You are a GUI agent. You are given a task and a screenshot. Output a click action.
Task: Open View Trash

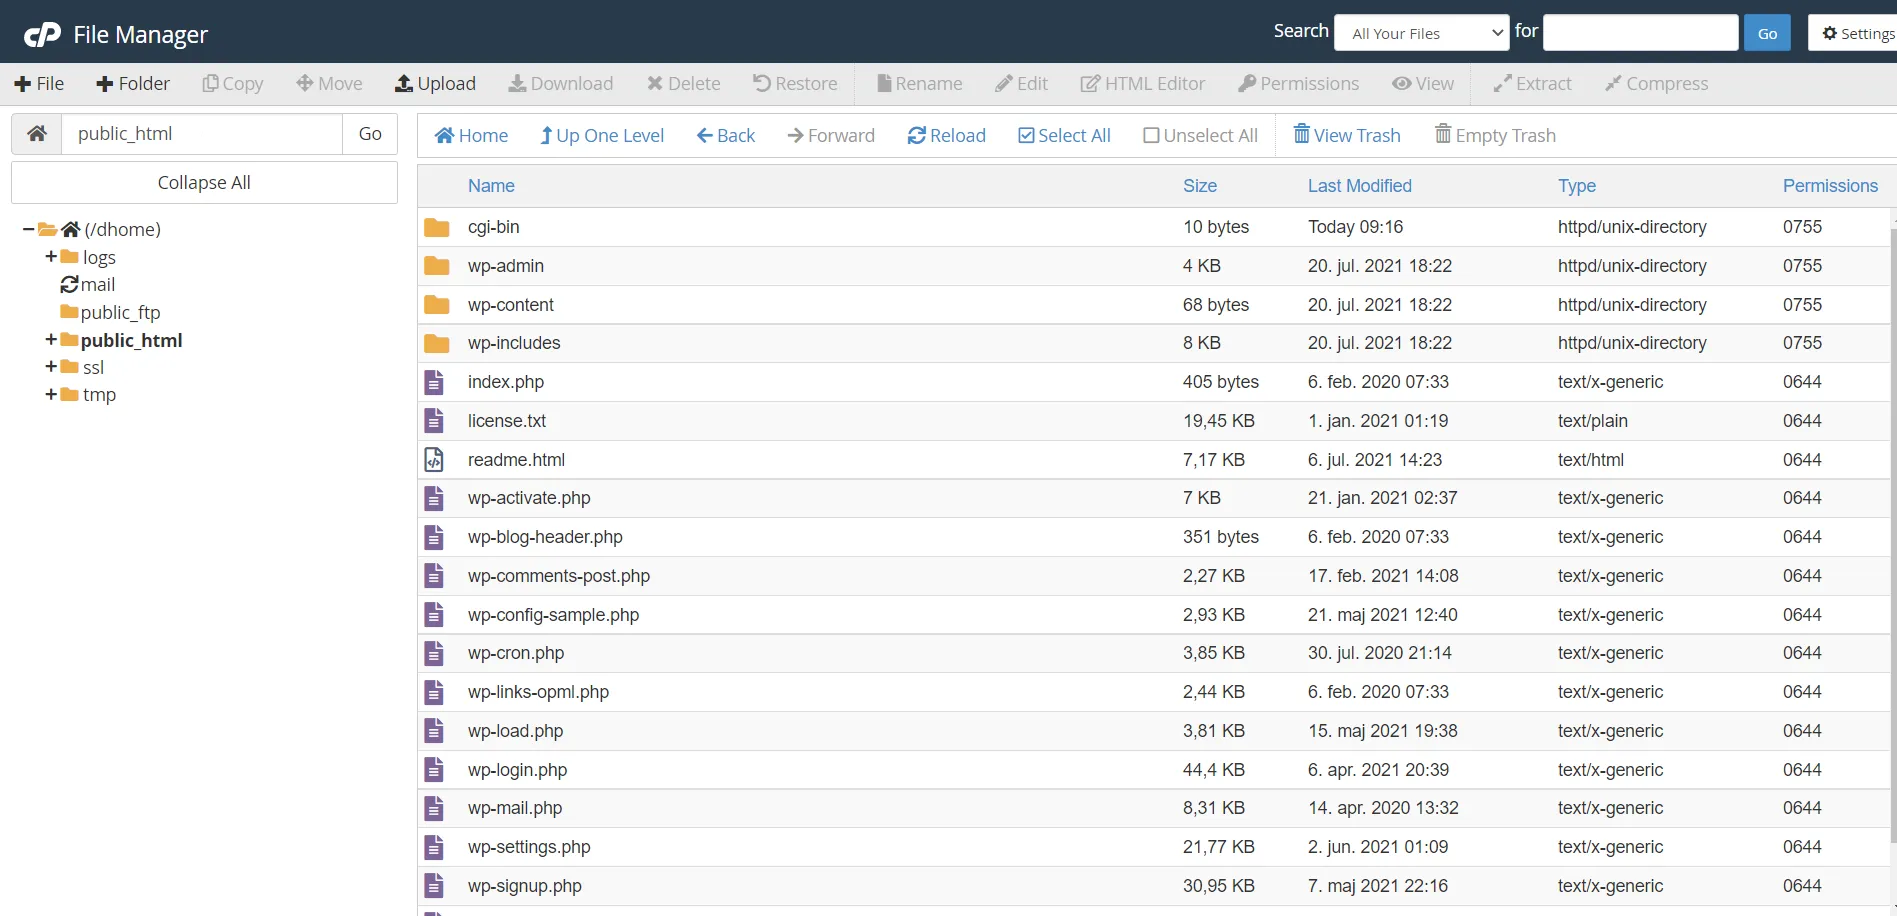(1347, 135)
